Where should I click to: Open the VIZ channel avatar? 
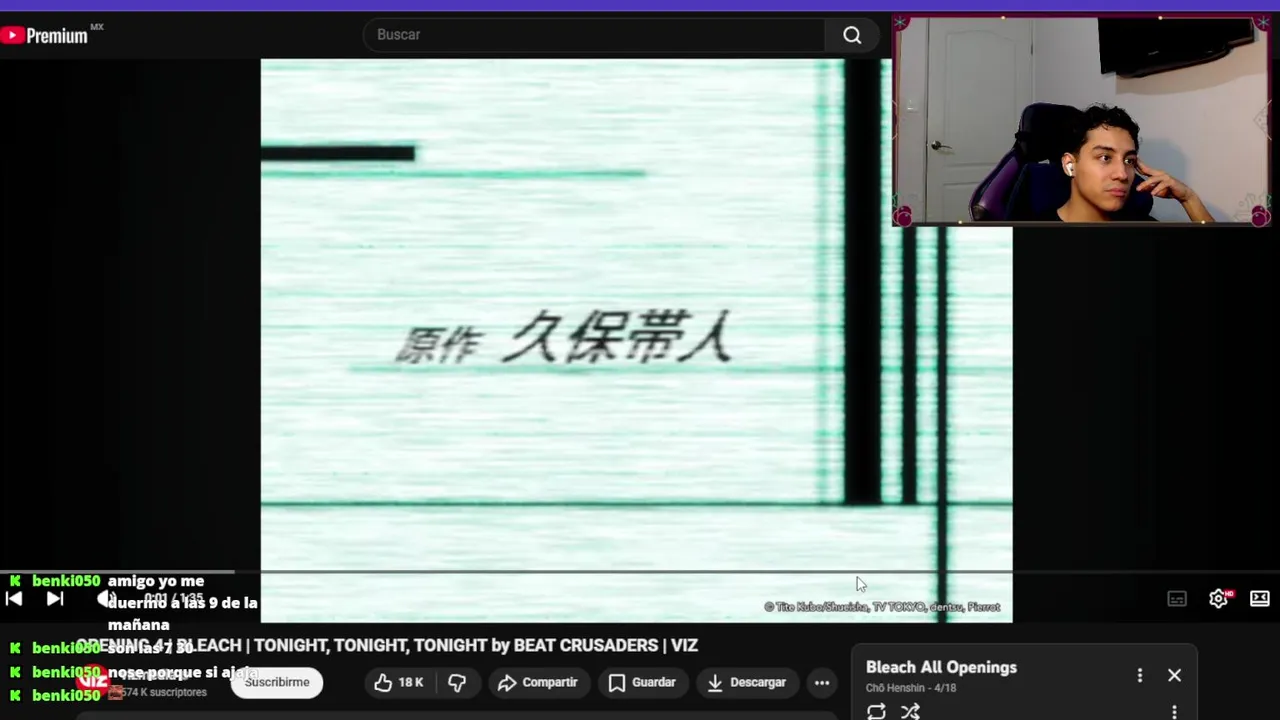coord(93,681)
